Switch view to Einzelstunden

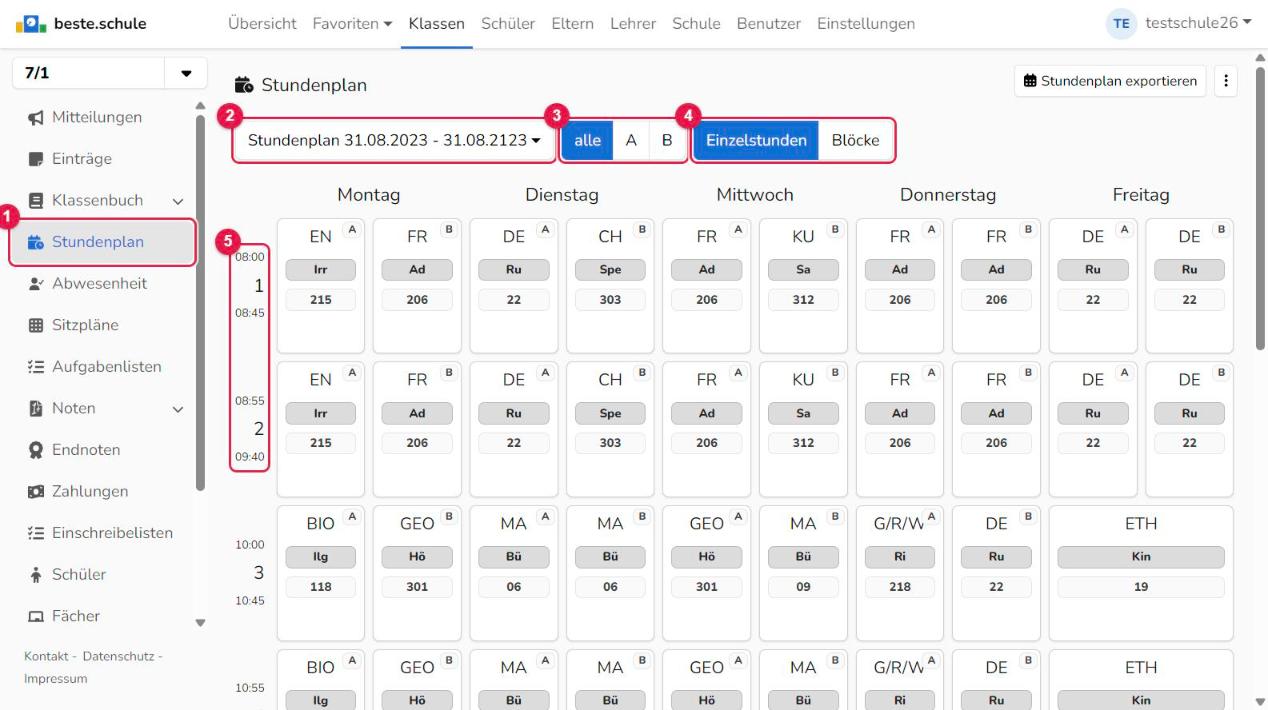coord(756,141)
